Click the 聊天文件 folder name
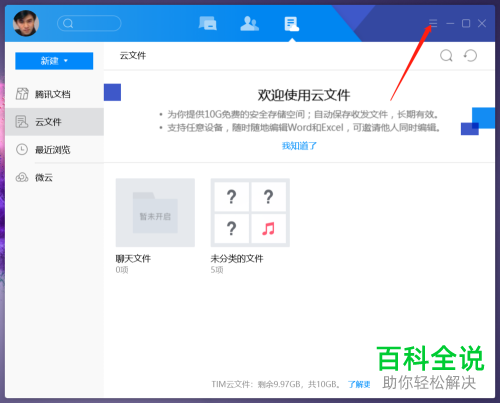 tap(133, 258)
